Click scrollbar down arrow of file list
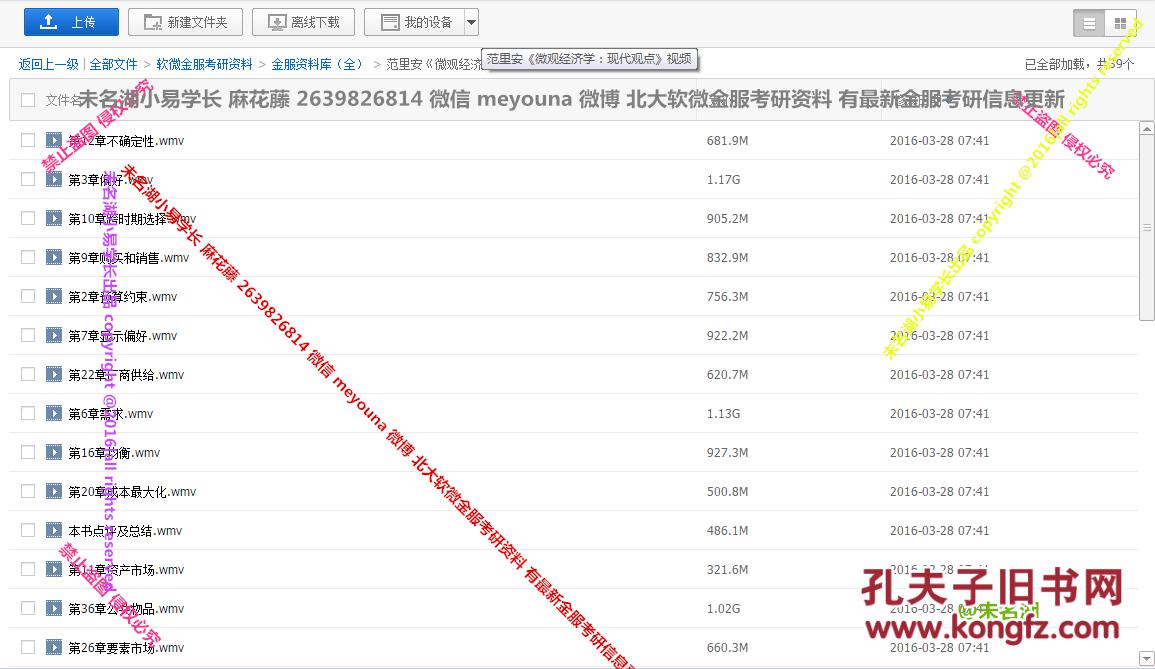 pos(1146,657)
